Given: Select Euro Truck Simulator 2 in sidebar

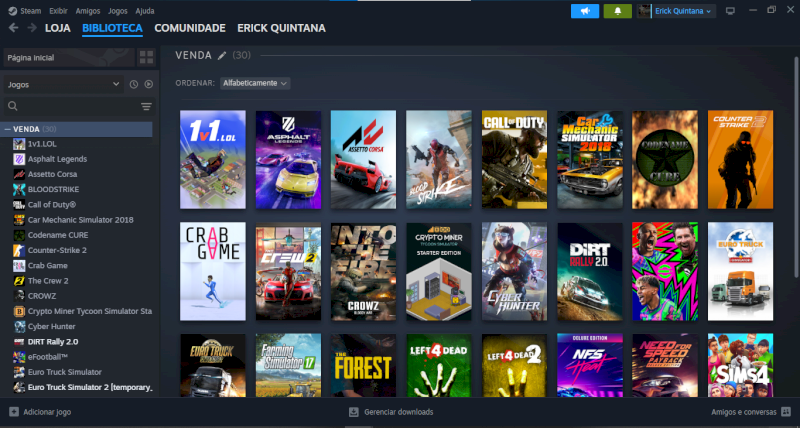Looking at the screenshot, I should (90, 387).
